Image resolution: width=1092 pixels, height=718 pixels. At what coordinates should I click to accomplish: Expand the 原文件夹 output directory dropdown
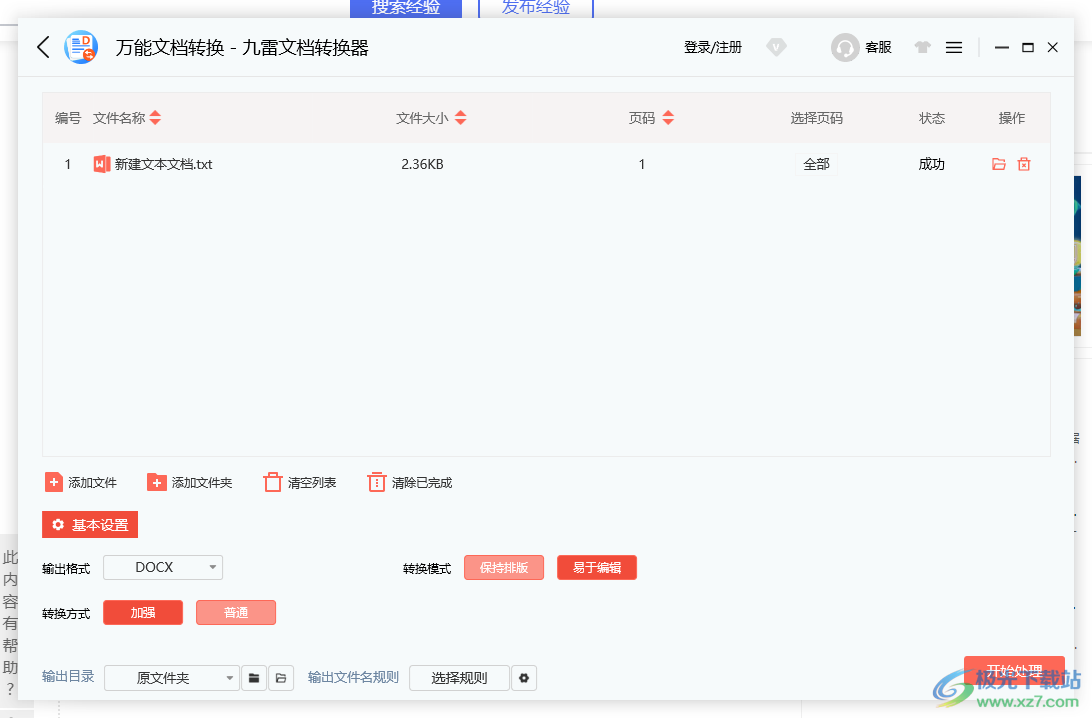pos(230,678)
